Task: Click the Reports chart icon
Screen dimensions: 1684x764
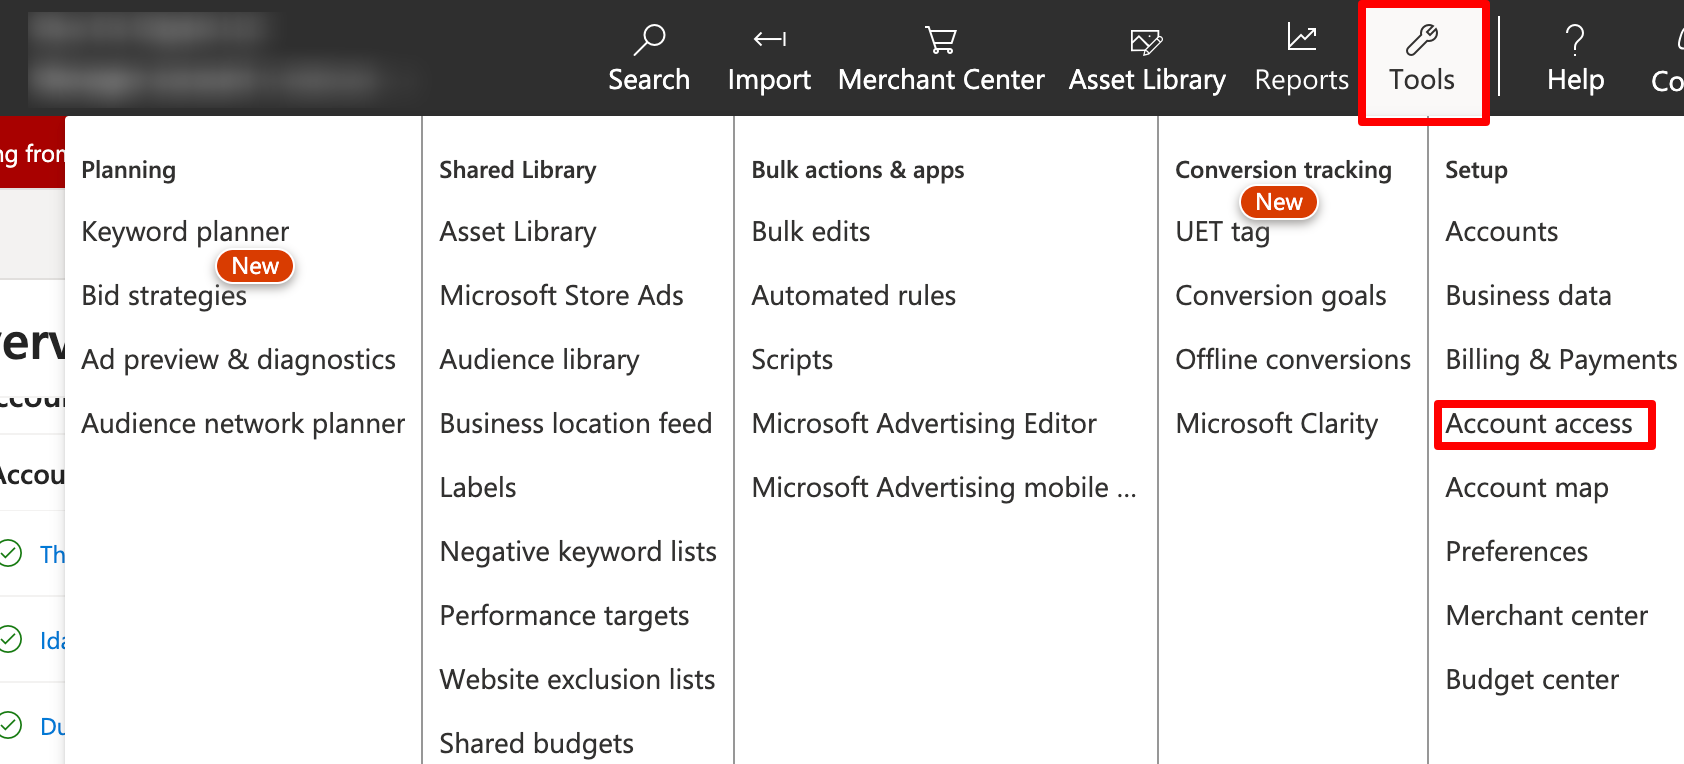Action: pos(1301,38)
